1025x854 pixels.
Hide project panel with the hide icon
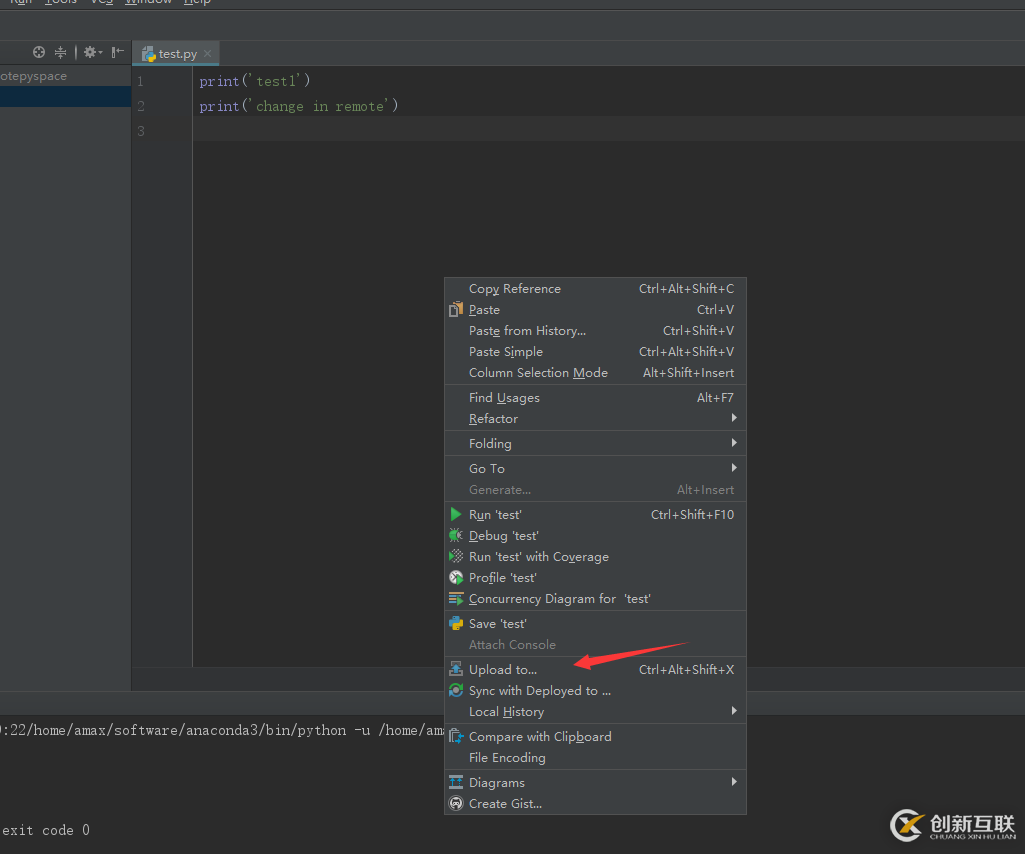click(118, 52)
